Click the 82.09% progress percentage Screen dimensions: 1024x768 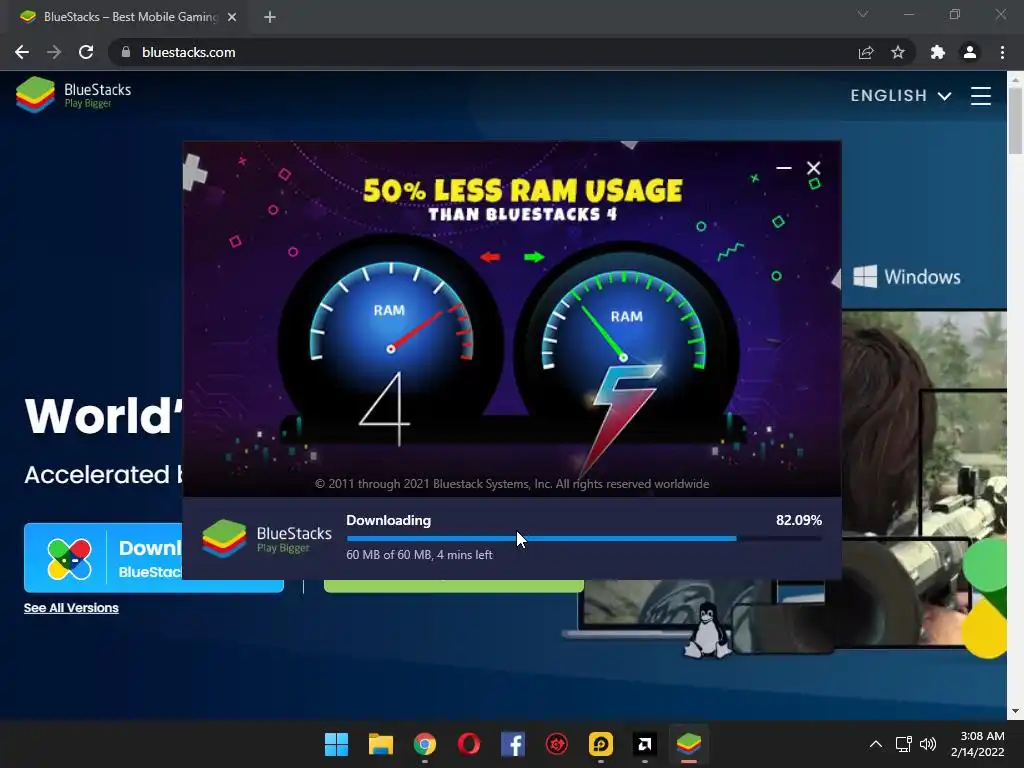[x=799, y=520]
